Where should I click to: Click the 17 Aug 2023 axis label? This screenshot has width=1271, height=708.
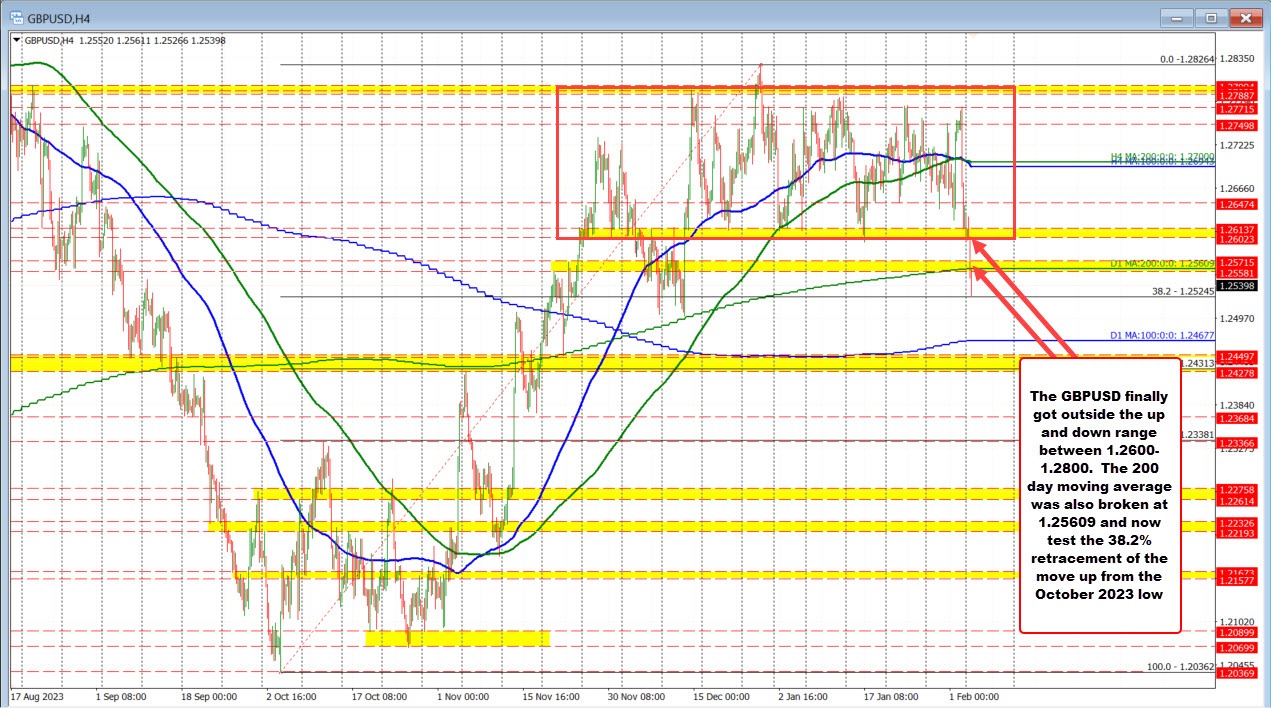click(38, 696)
